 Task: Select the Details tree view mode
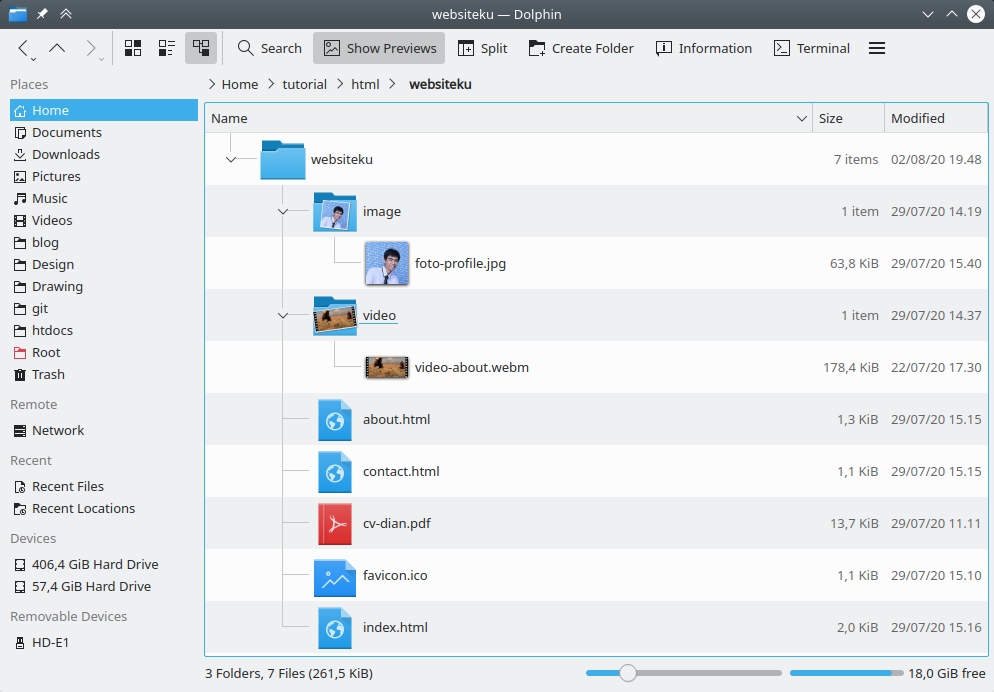(200, 47)
